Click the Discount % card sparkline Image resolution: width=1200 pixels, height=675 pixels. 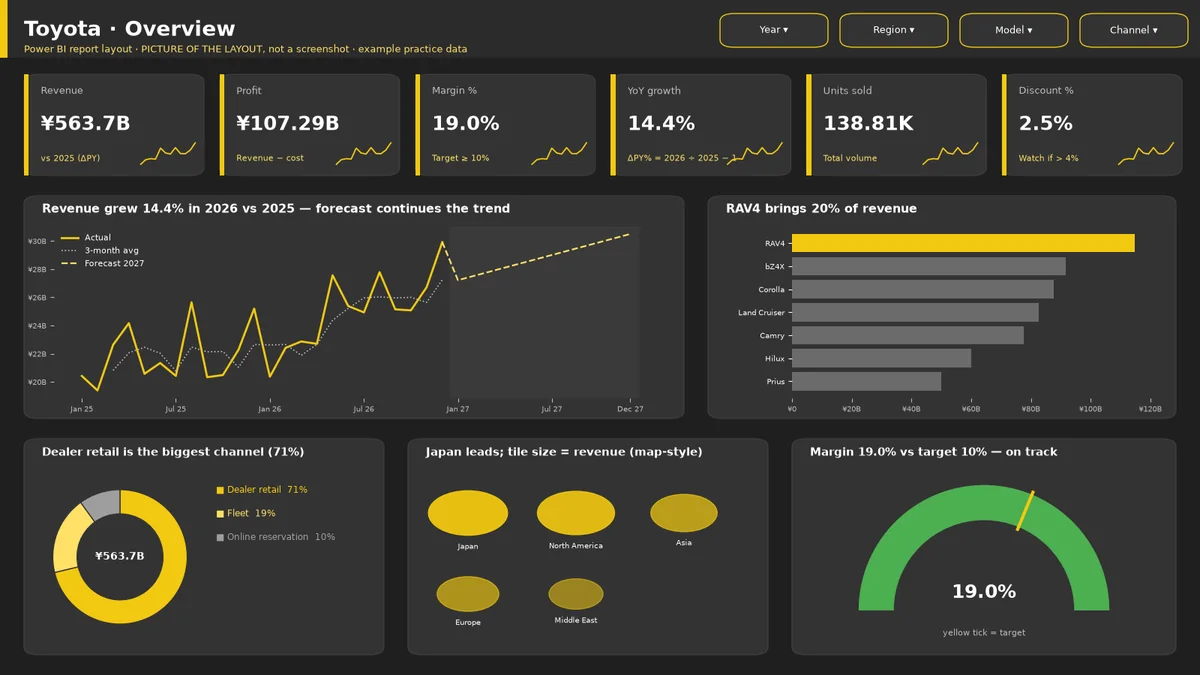[1146, 153]
